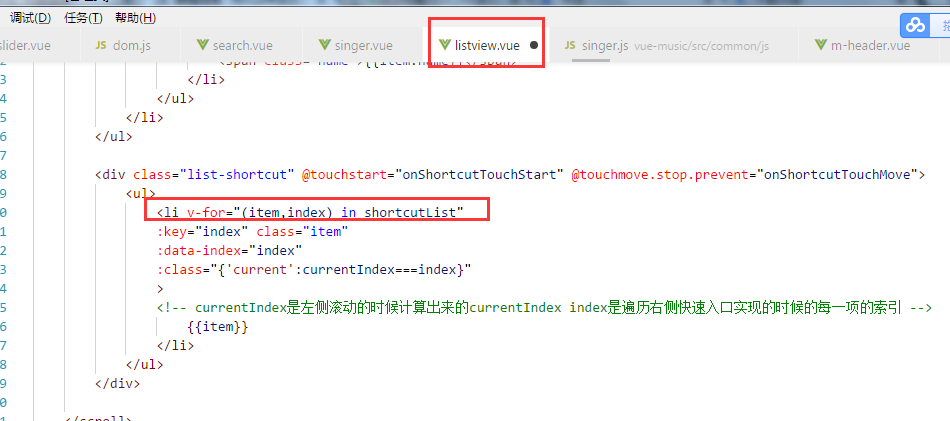This screenshot has height=421, width=950.
Task: Click the unsaved dot on listview.vue tab
Action: click(534, 45)
